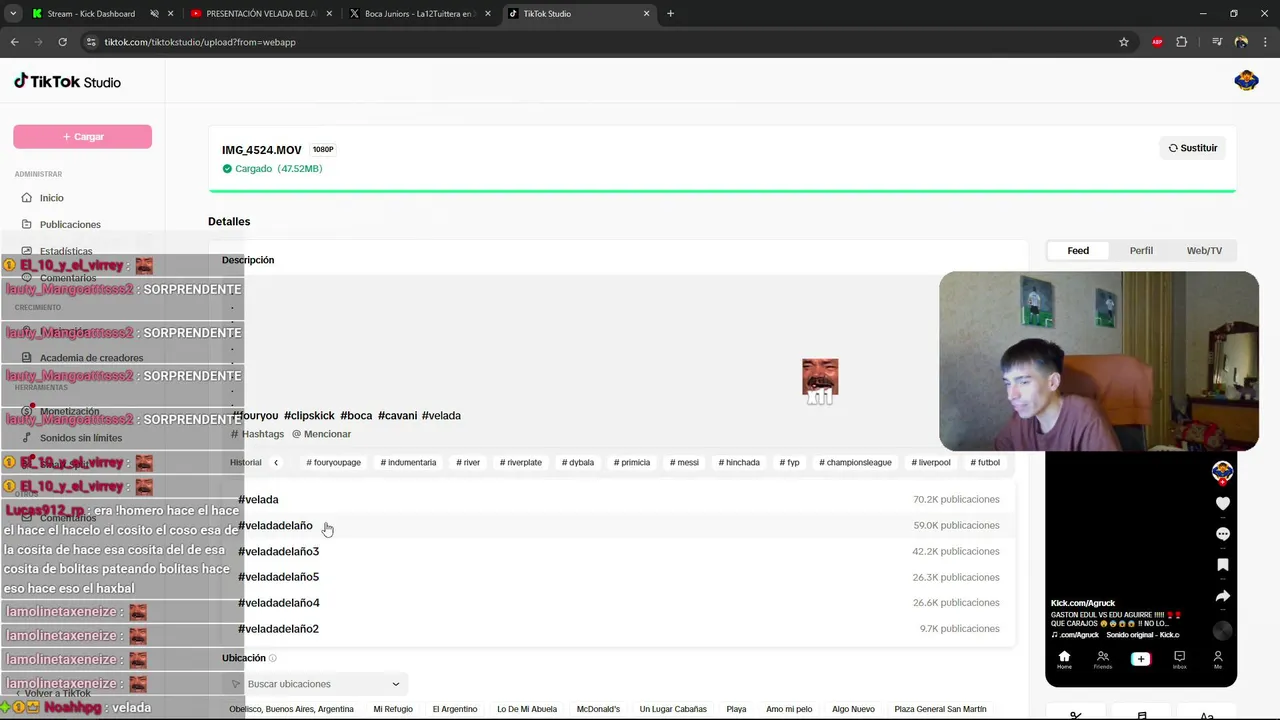Open a new browser tab
This screenshot has height=720, width=1280.
point(670,14)
